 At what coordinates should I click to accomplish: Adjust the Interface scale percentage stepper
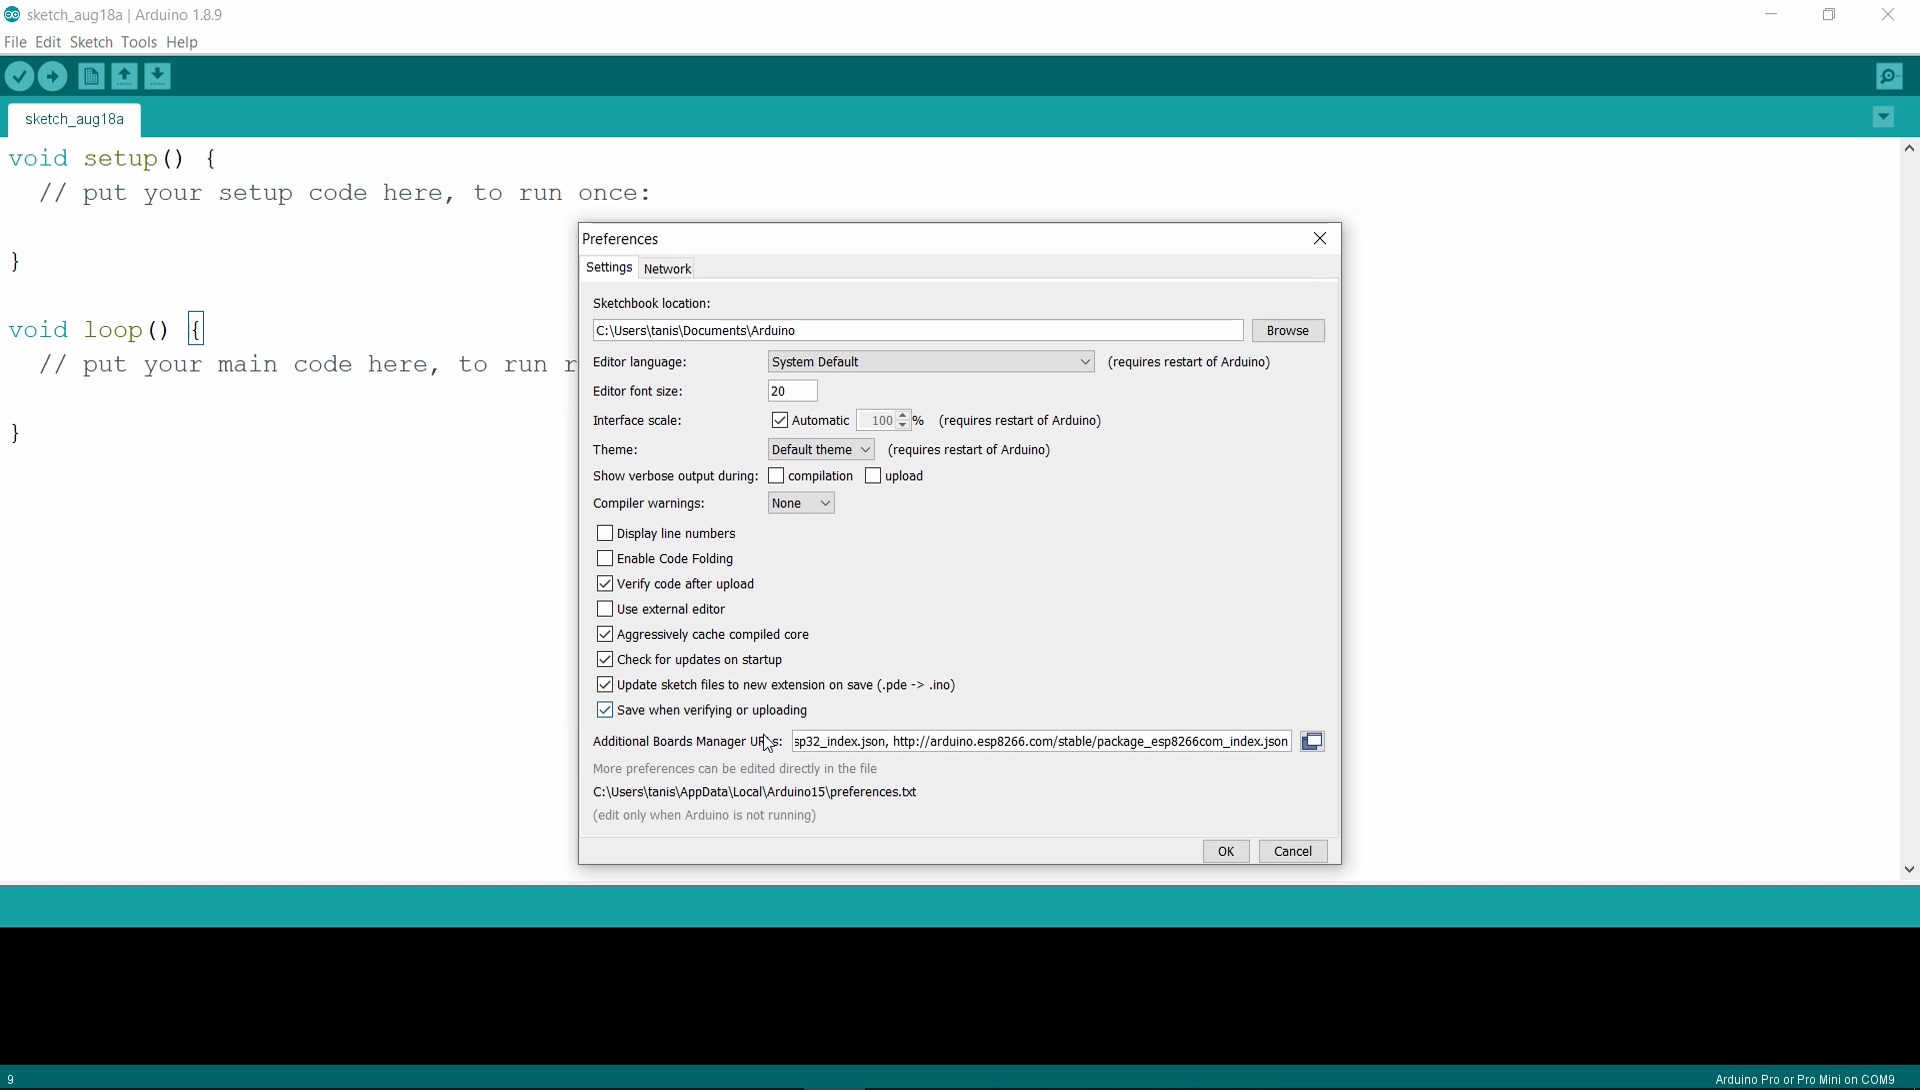[x=903, y=419]
